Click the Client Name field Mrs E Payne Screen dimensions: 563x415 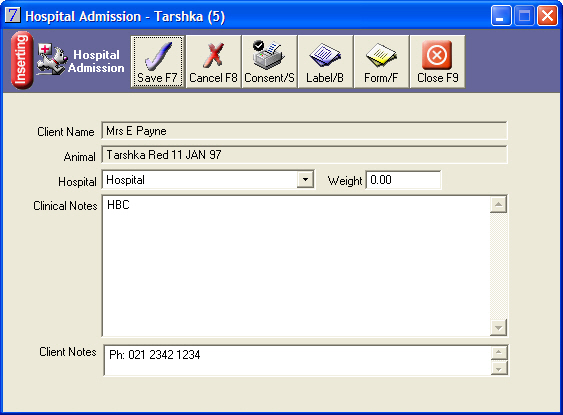(x=304, y=131)
